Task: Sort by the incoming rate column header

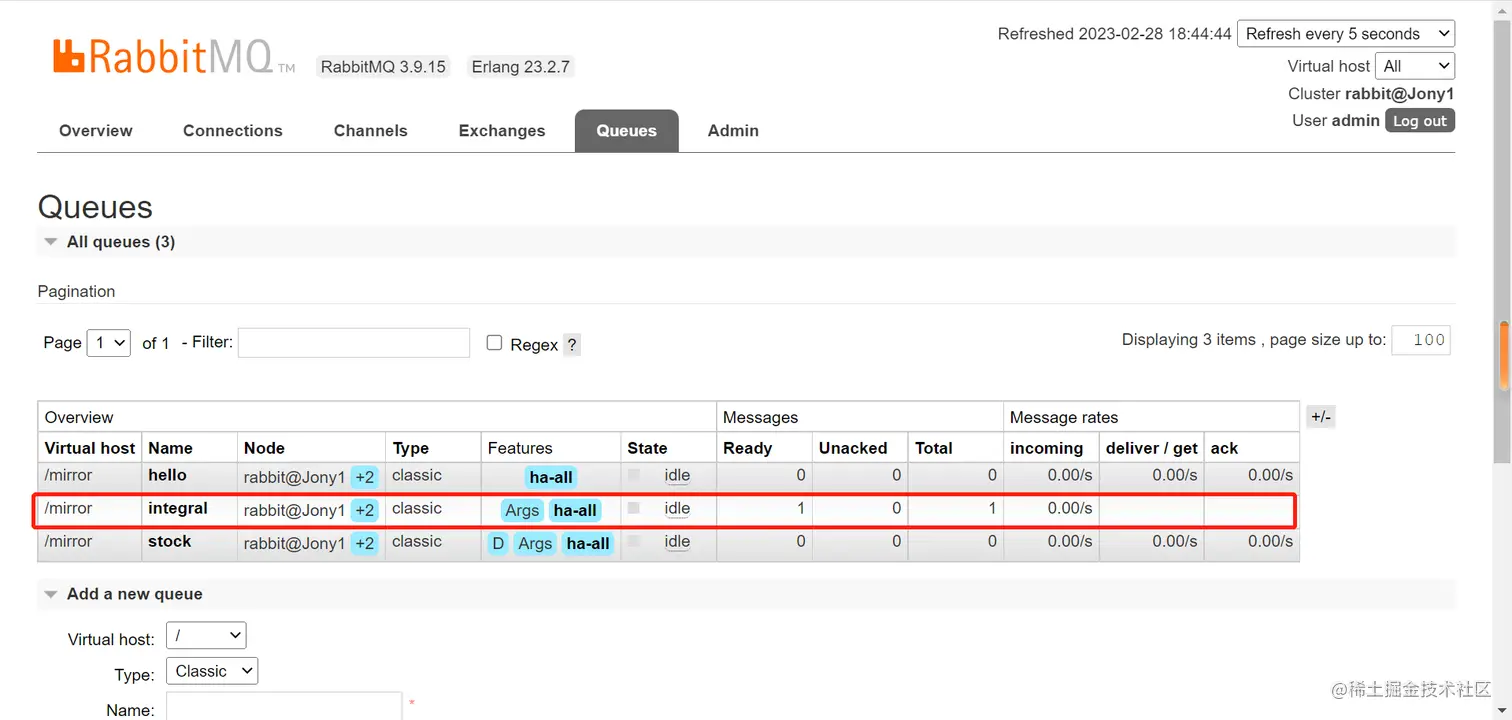Action: [x=1047, y=448]
